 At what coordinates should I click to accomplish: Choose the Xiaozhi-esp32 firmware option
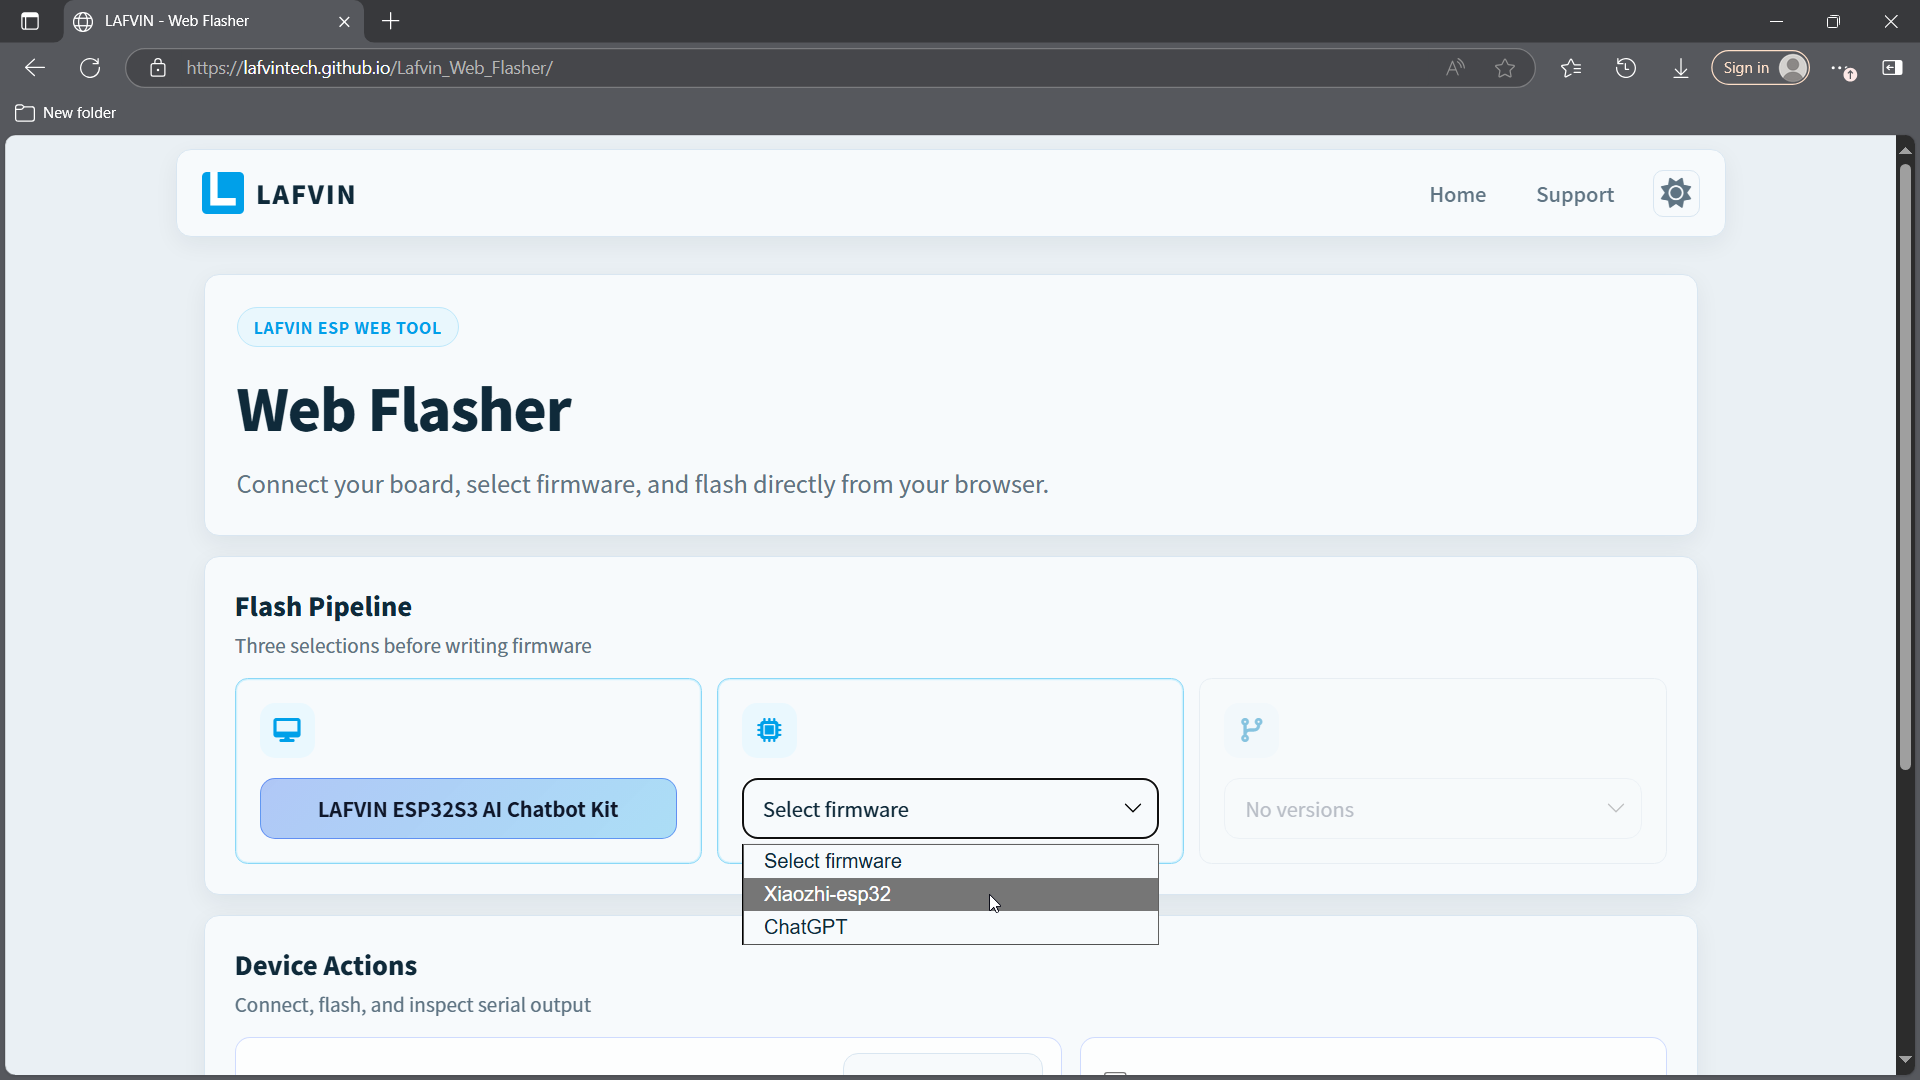coord(950,894)
